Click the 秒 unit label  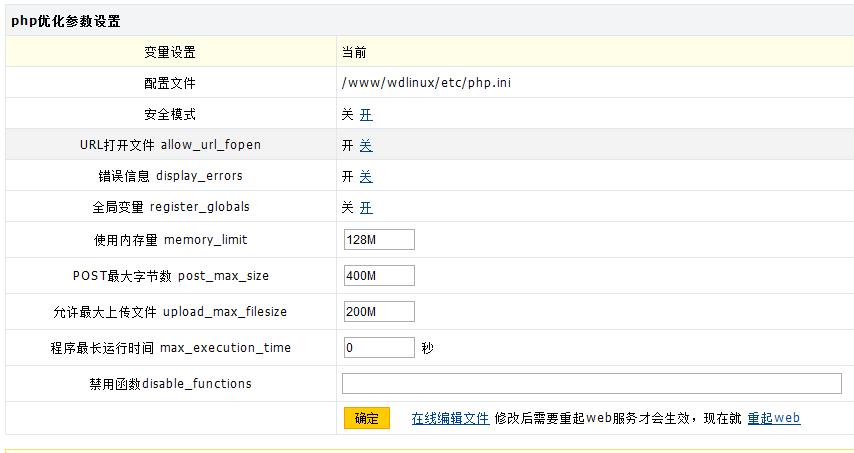pos(427,348)
